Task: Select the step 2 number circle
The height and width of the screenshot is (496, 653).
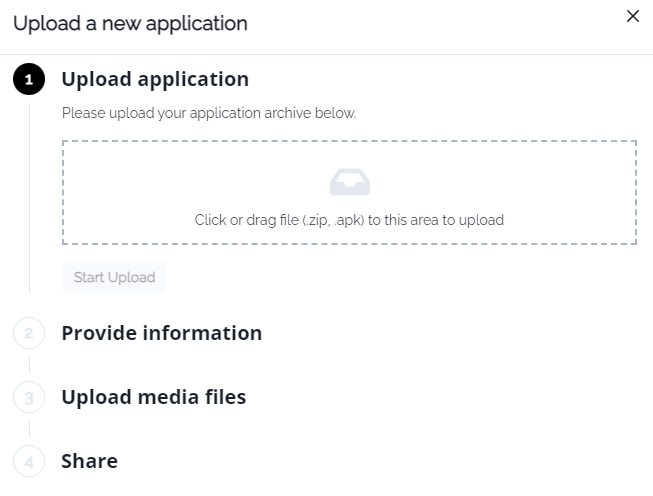Action: coord(29,334)
